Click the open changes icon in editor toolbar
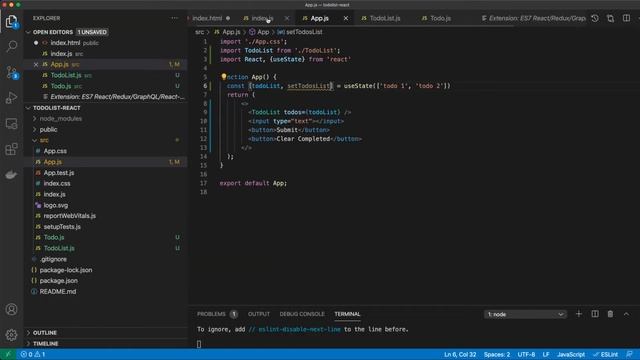Viewport: 640px width, 360px height. click(611, 18)
